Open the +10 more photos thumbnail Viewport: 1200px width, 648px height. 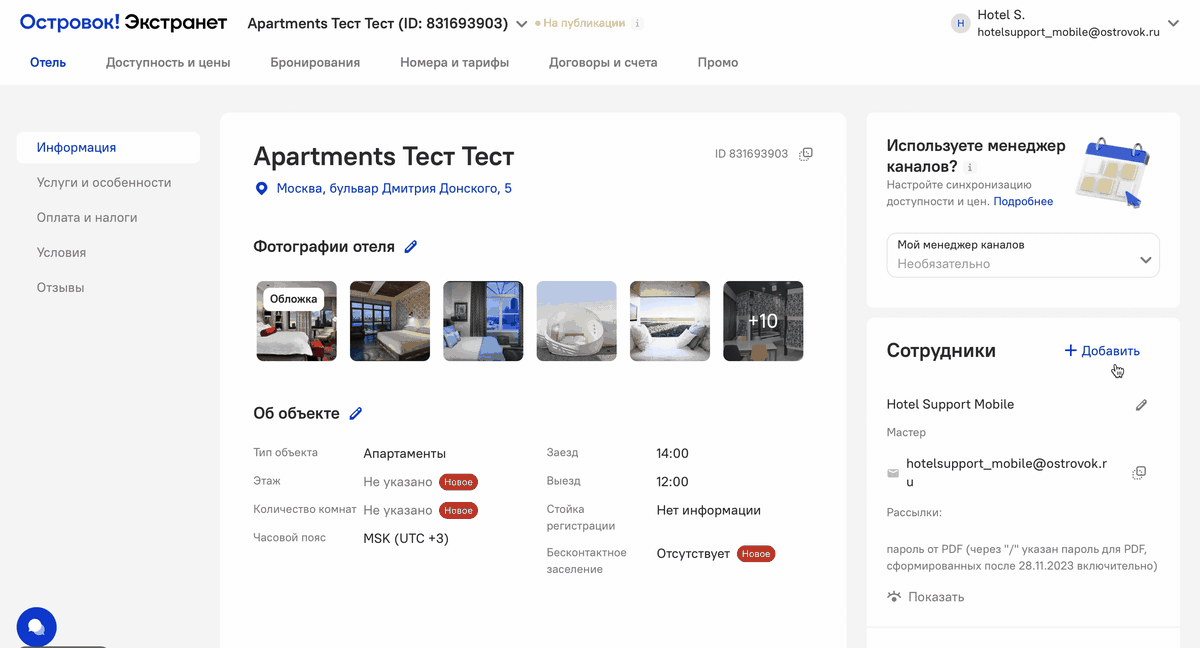[x=763, y=321]
